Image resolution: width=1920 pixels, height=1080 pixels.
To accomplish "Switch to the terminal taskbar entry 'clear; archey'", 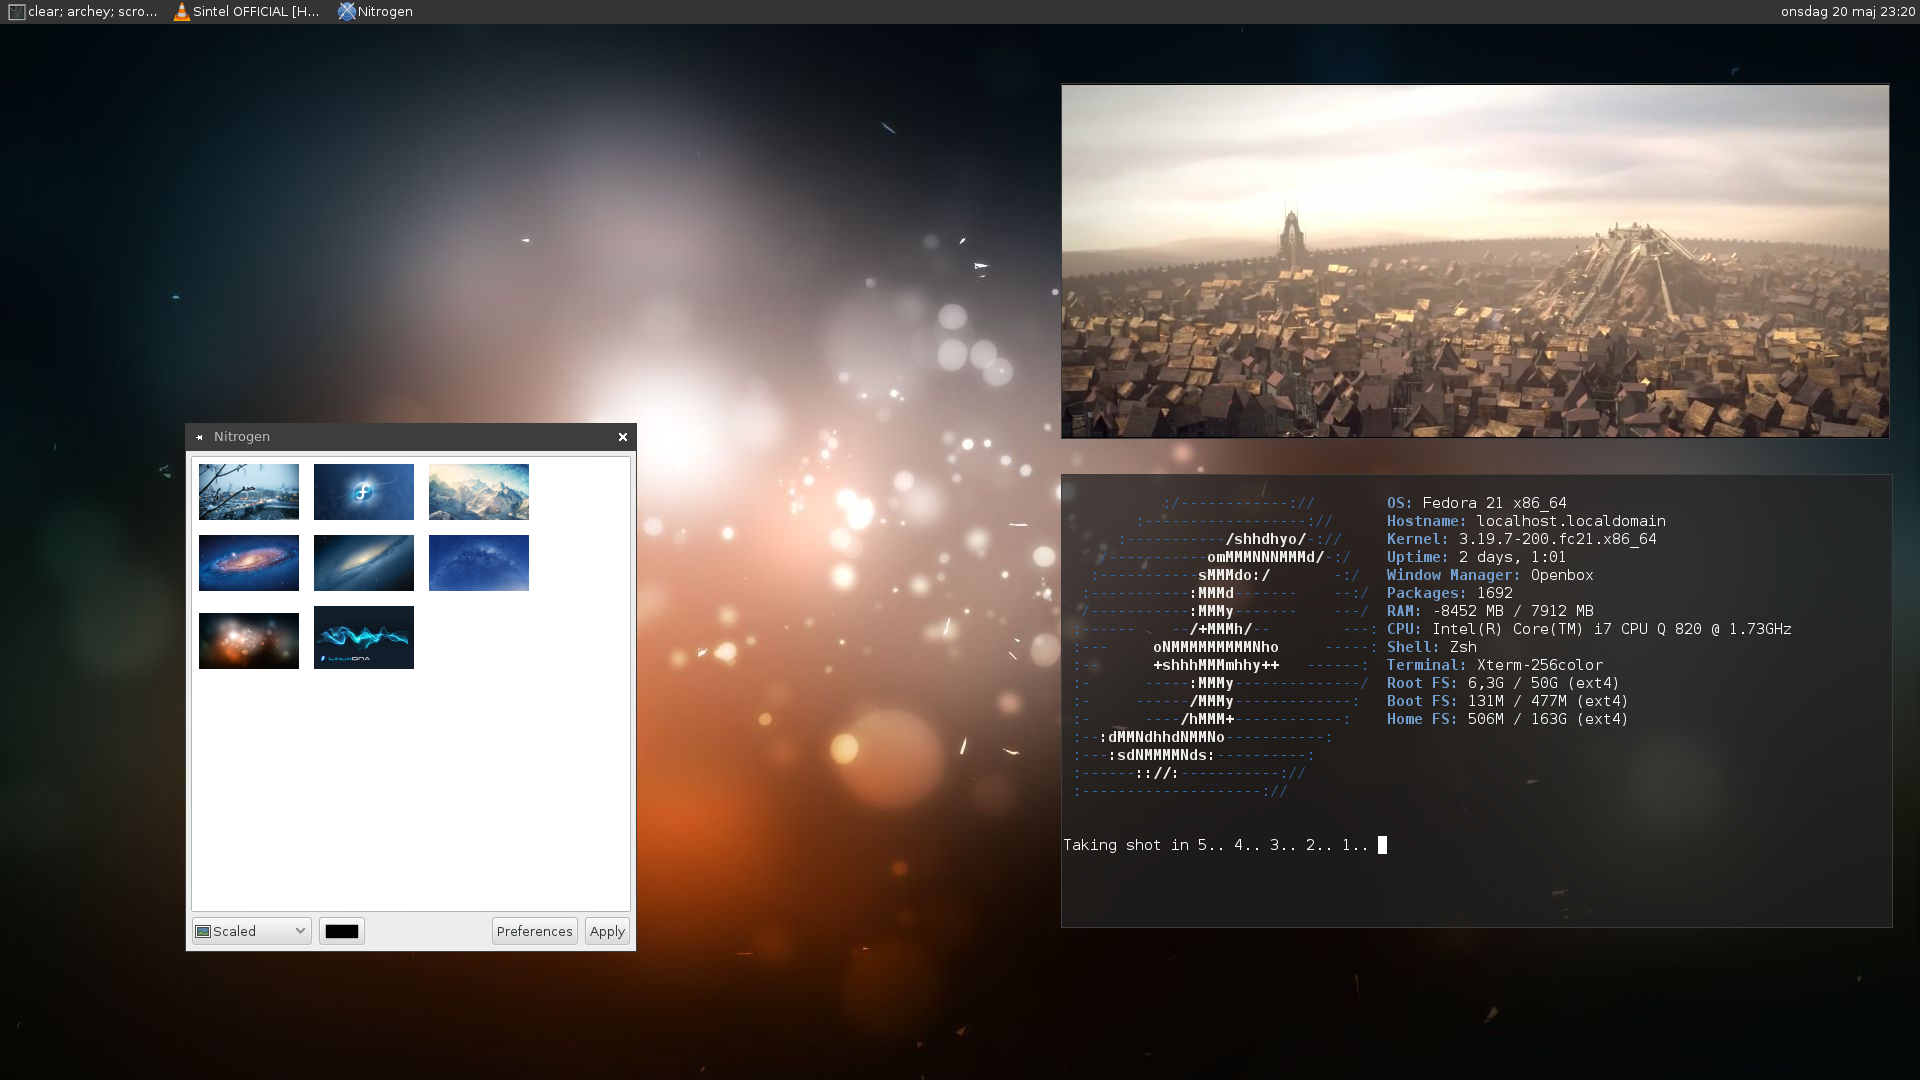I will (83, 12).
